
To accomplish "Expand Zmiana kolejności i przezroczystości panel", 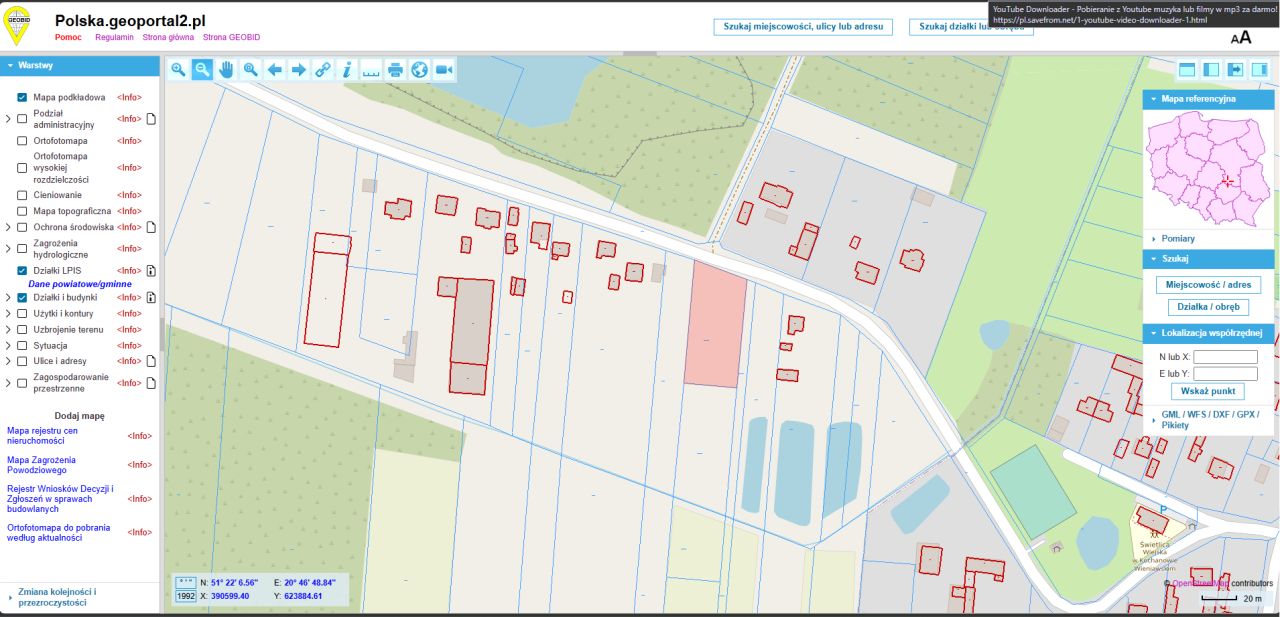I will click(80, 598).
